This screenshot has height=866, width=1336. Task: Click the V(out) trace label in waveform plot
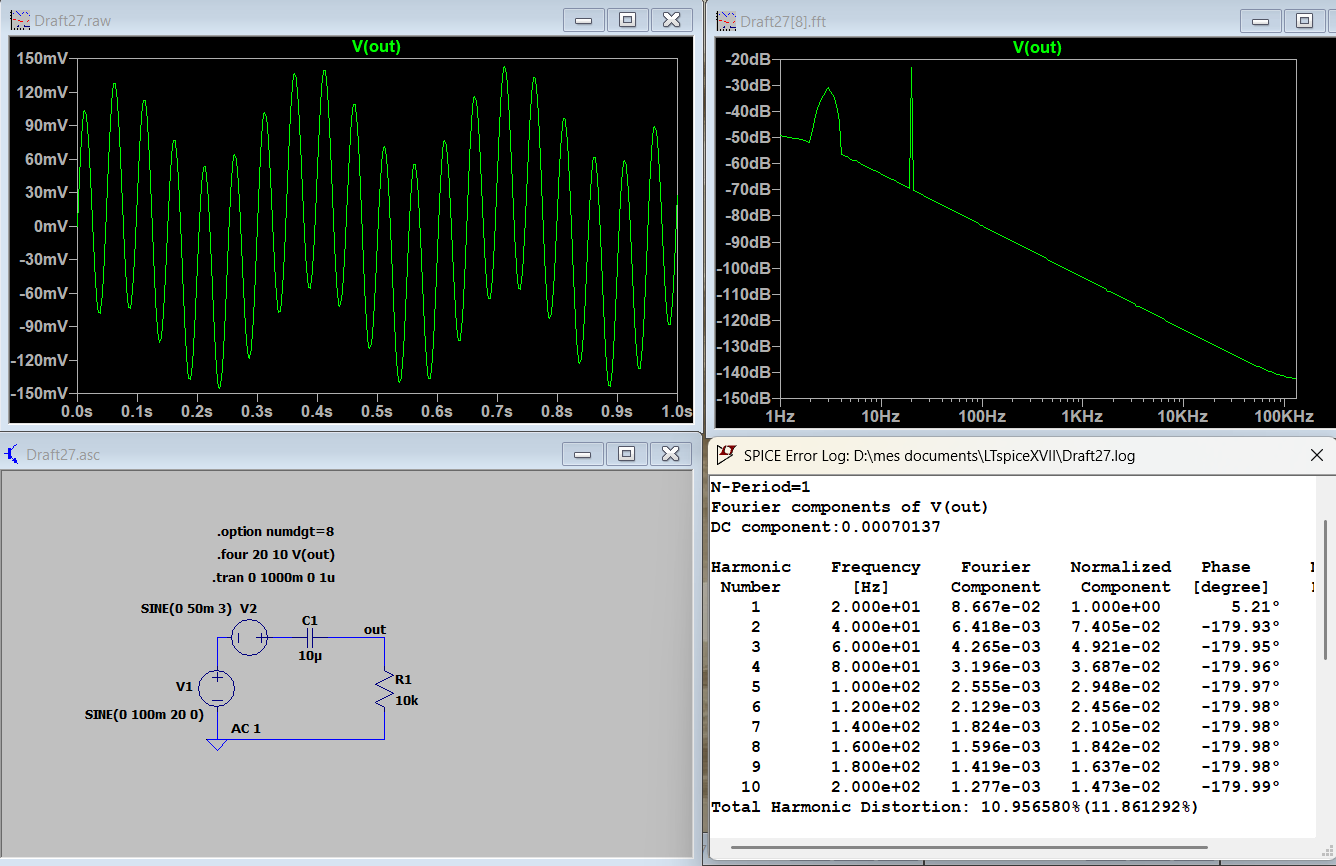pyautogui.click(x=376, y=47)
